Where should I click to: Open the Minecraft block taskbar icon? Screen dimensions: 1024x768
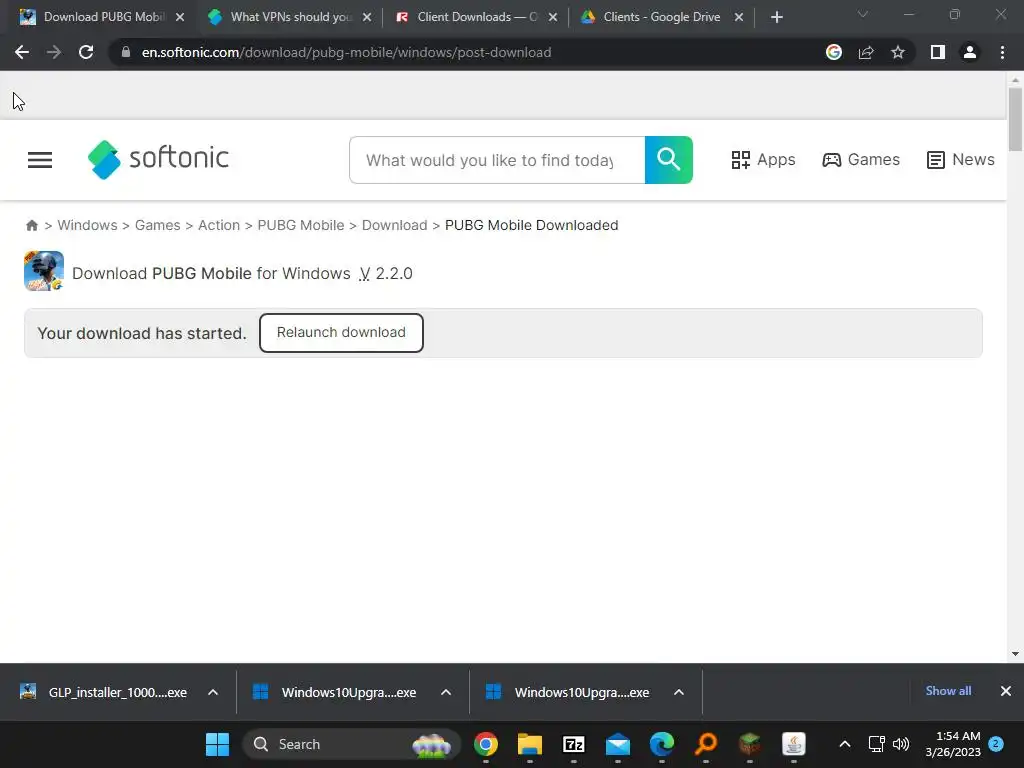pos(750,744)
